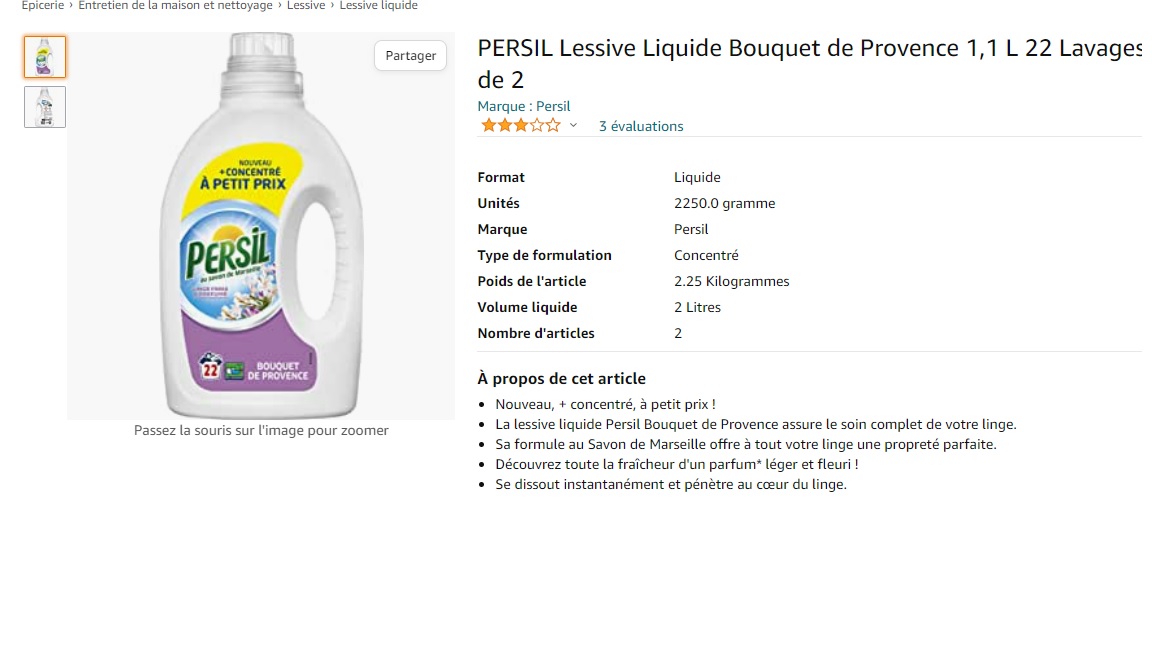This screenshot has width=1152, height=648.
Task: Click the '2.25 Kilogrammes' weight value
Action: click(x=731, y=281)
